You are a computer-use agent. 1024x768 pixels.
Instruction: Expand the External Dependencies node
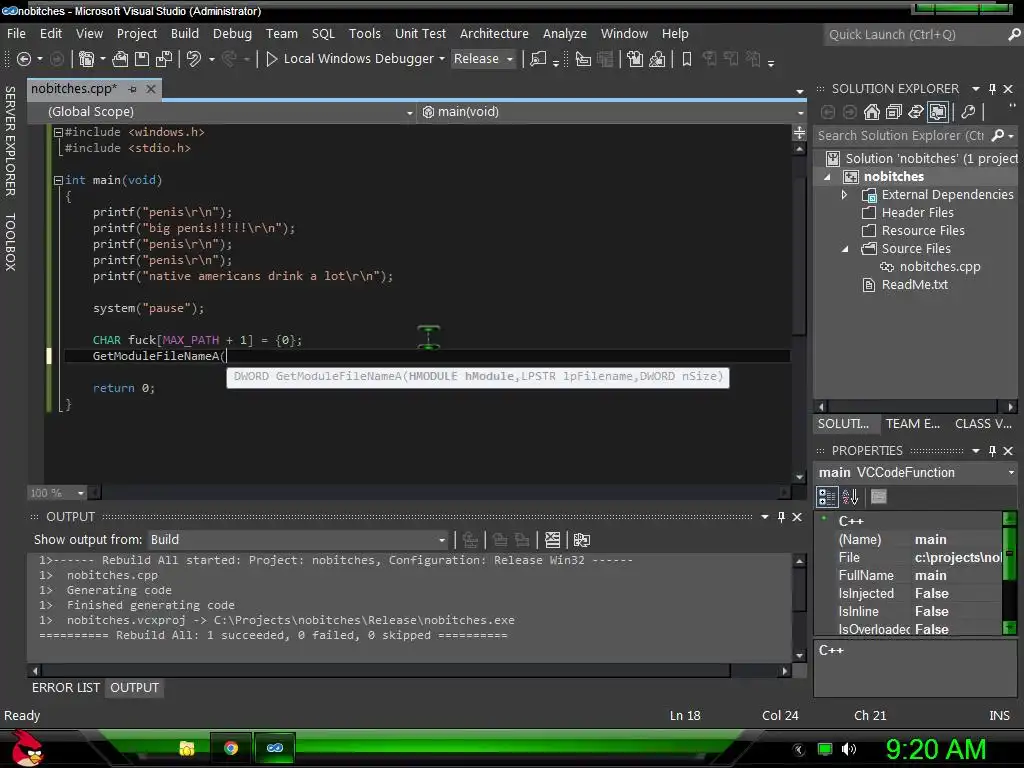(x=844, y=195)
